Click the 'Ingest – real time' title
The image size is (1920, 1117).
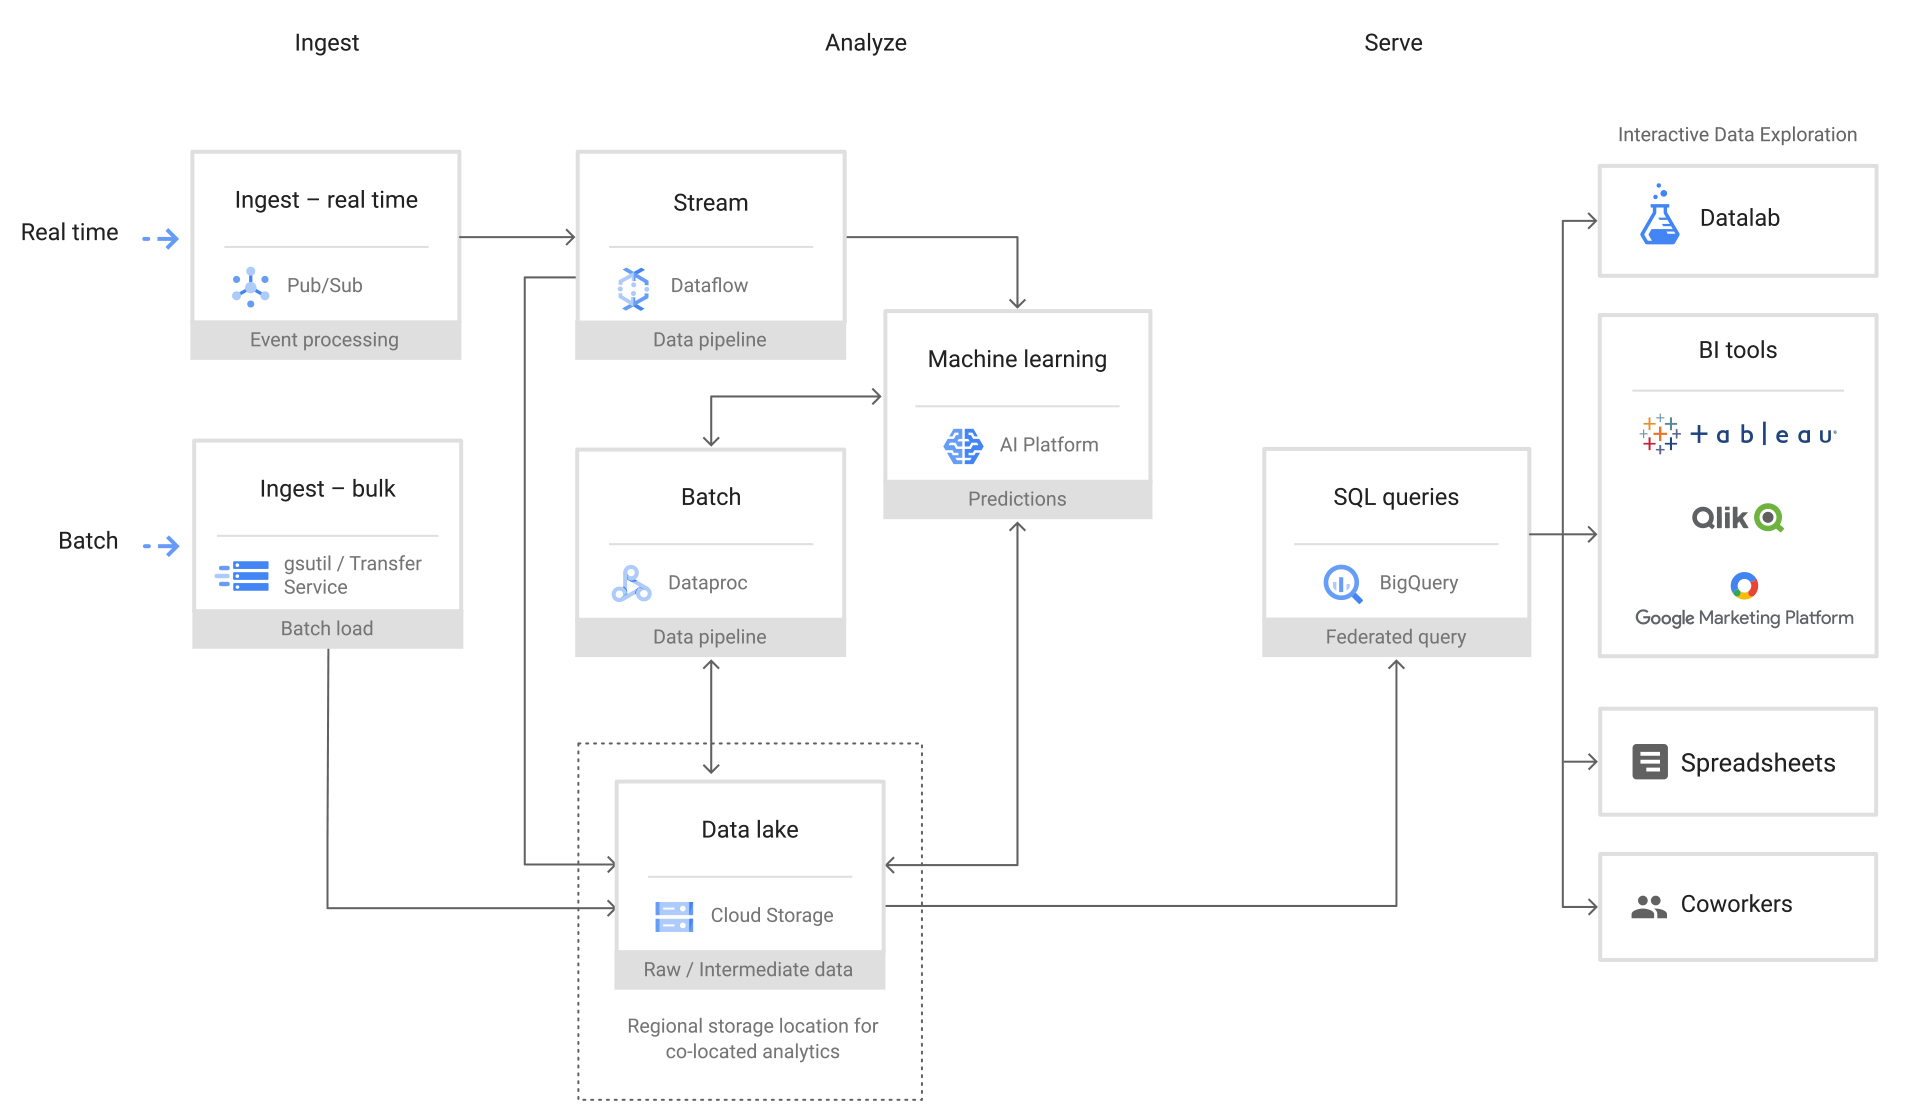click(x=326, y=200)
